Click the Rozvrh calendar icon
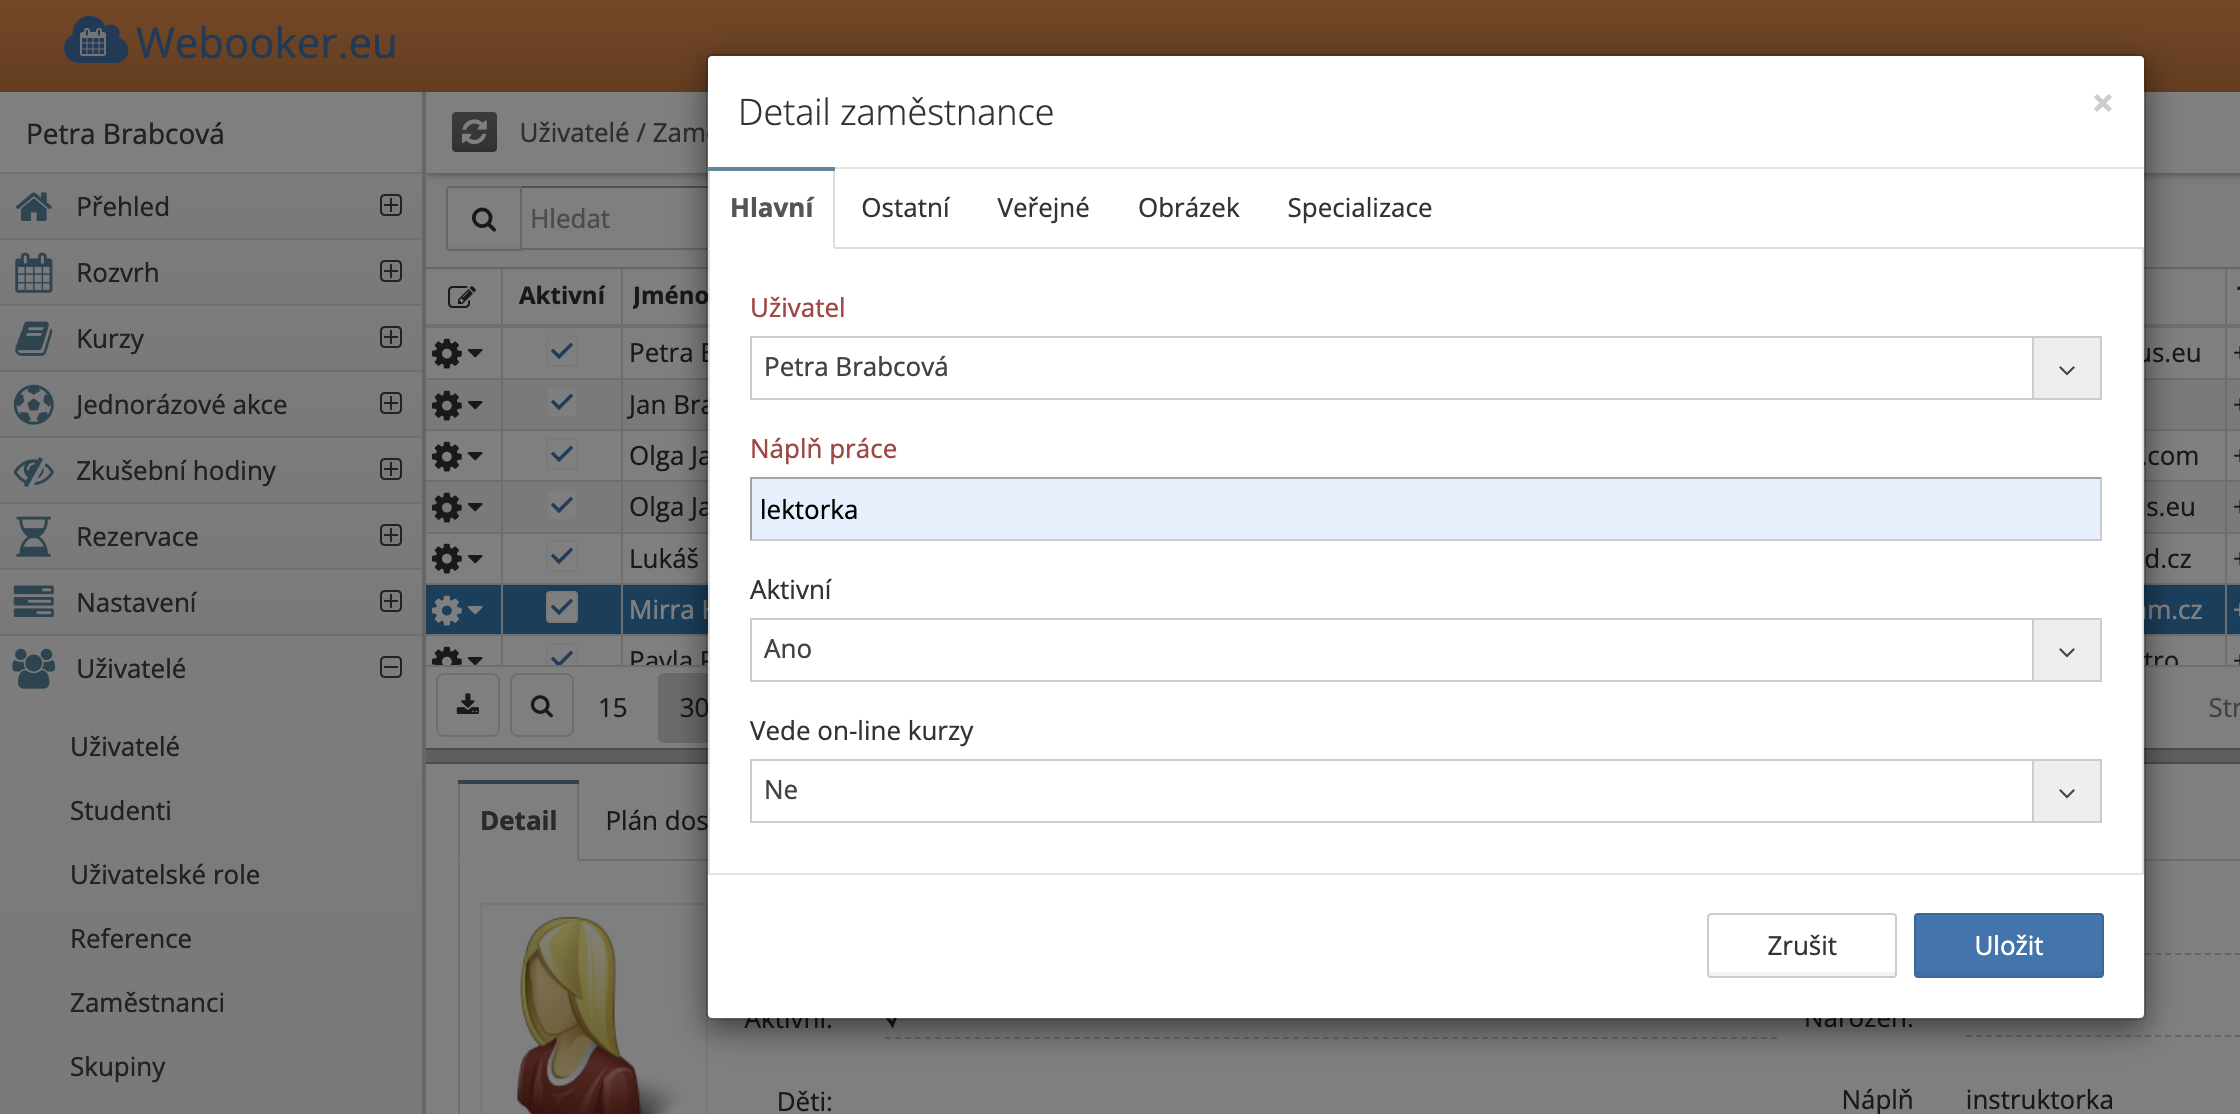 [x=34, y=273]
